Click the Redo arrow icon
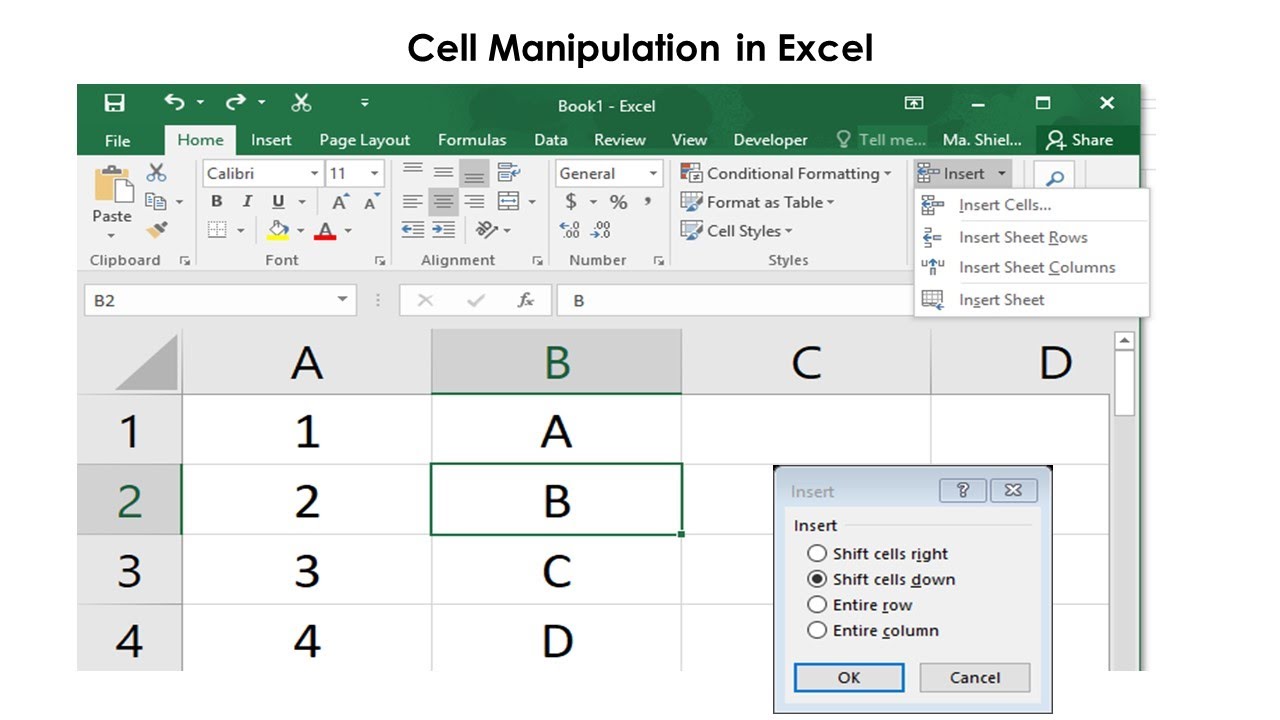 coord(236,102)
